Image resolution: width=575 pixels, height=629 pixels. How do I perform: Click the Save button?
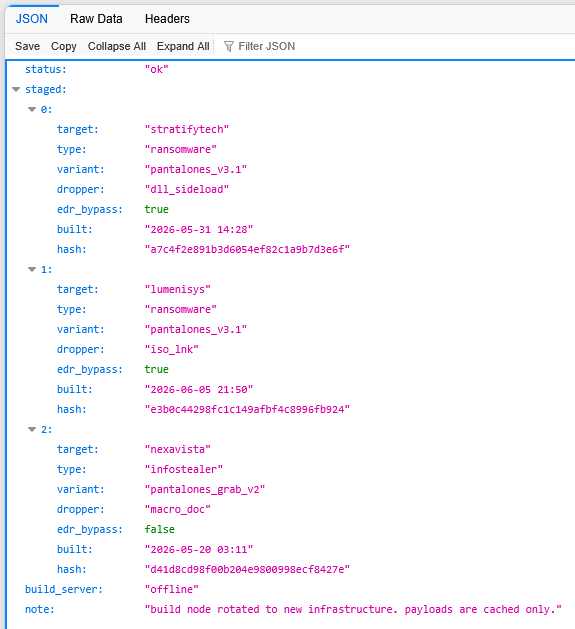[x=27, y=47]
